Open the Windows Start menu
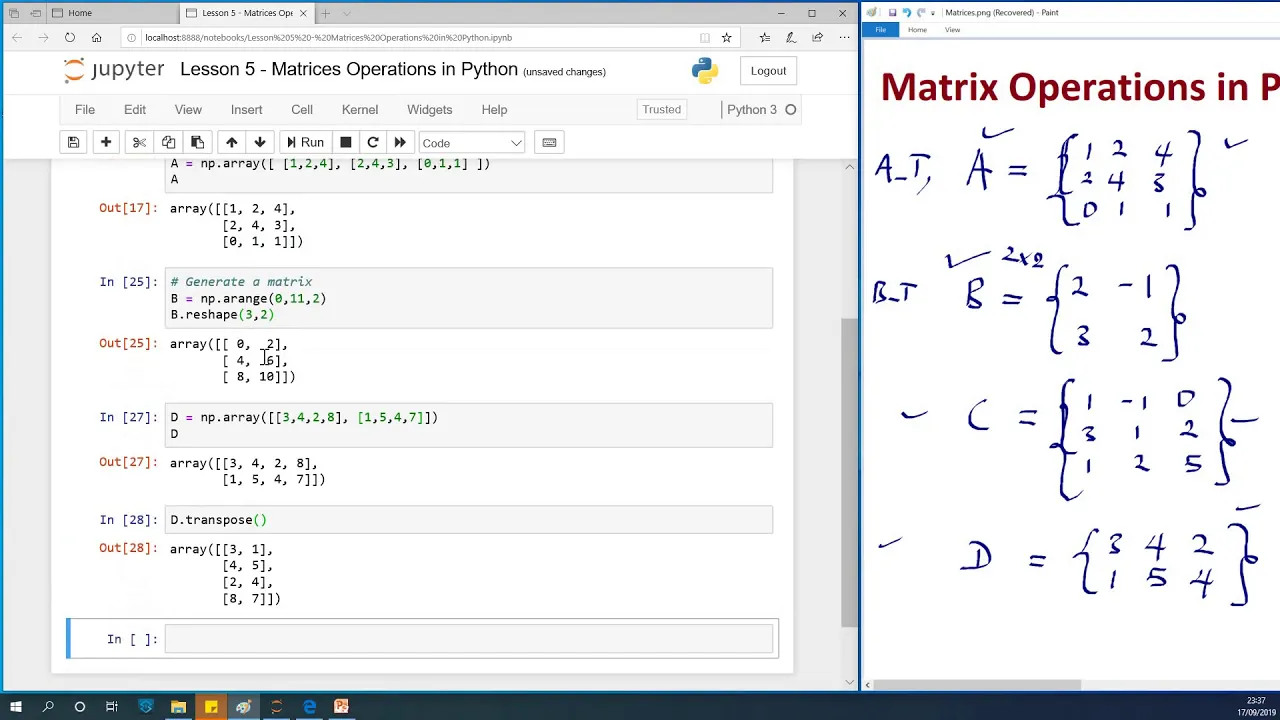Viewport: 1280px width, 720px height. (x=15, y=707)
